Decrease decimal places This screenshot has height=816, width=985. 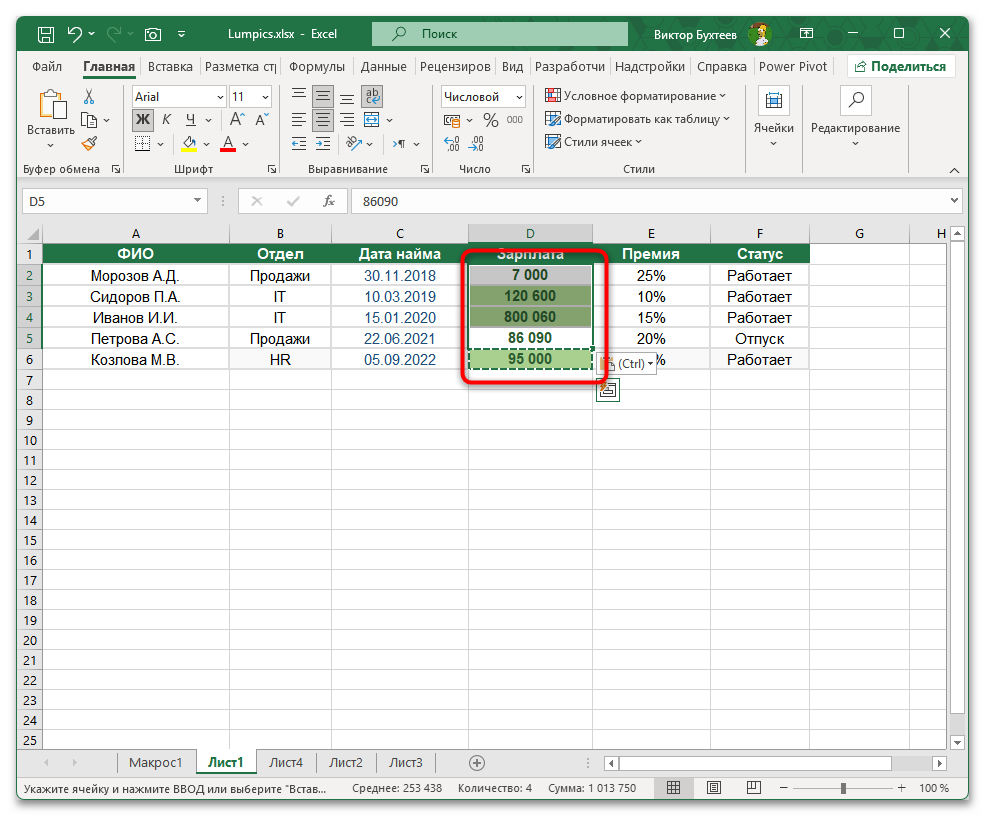pyautogui.click(x=476, y=144)
